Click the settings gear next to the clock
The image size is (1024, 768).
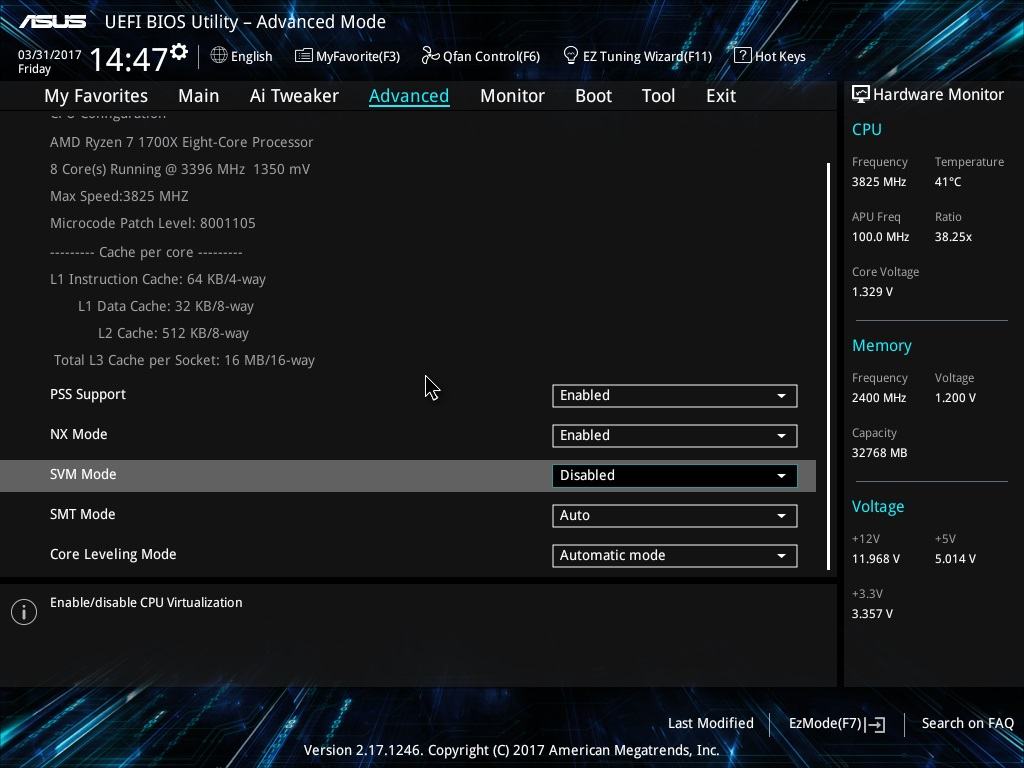(x=179, y=52)
